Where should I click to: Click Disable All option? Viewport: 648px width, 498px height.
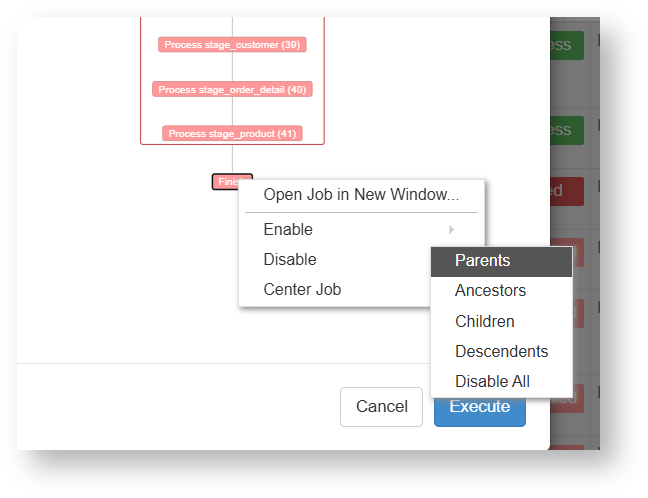pos(492,382)
